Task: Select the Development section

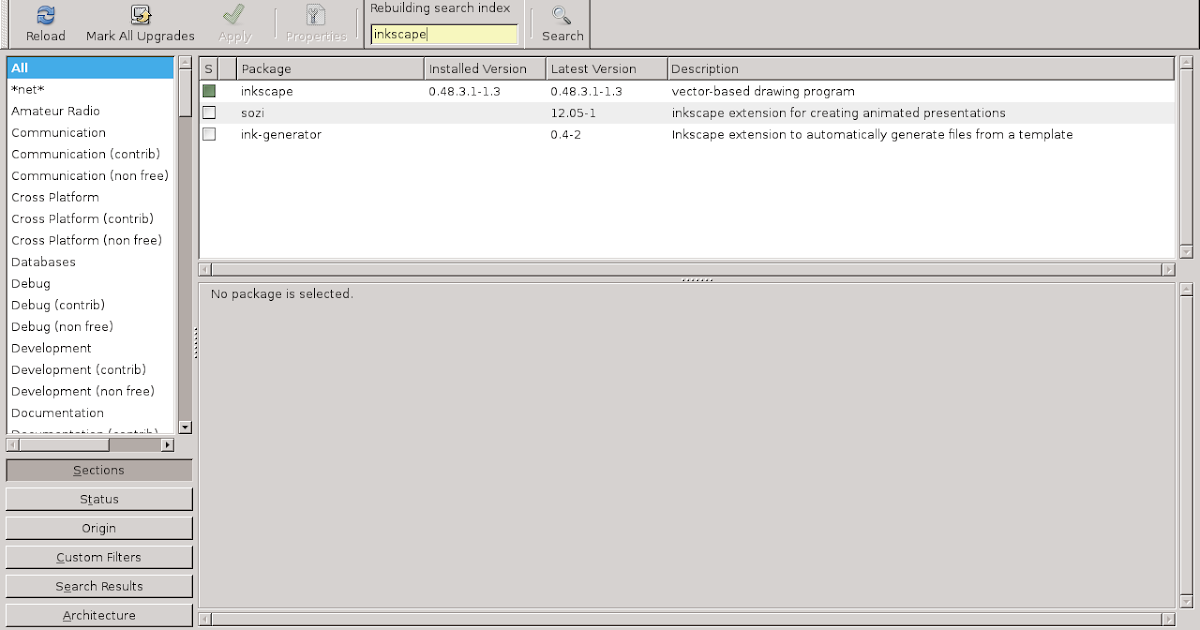Action: click(x=90, y=348)
